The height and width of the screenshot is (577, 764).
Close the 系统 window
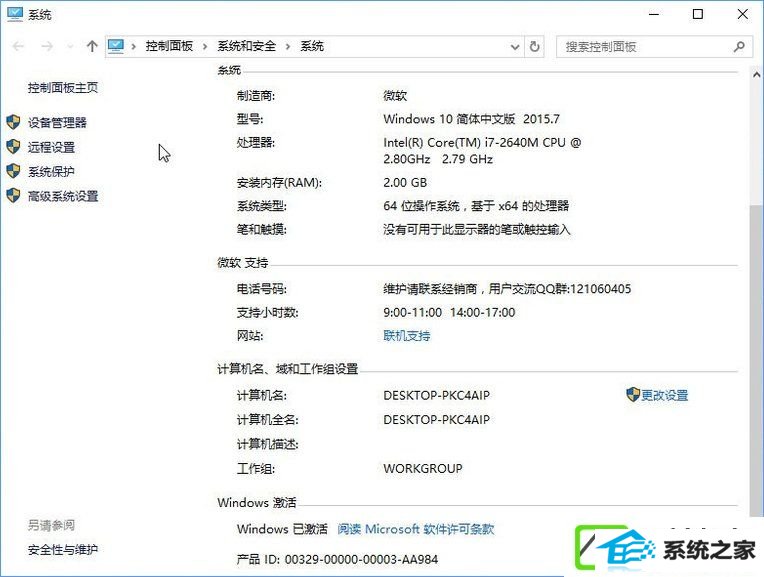point(743,14)
